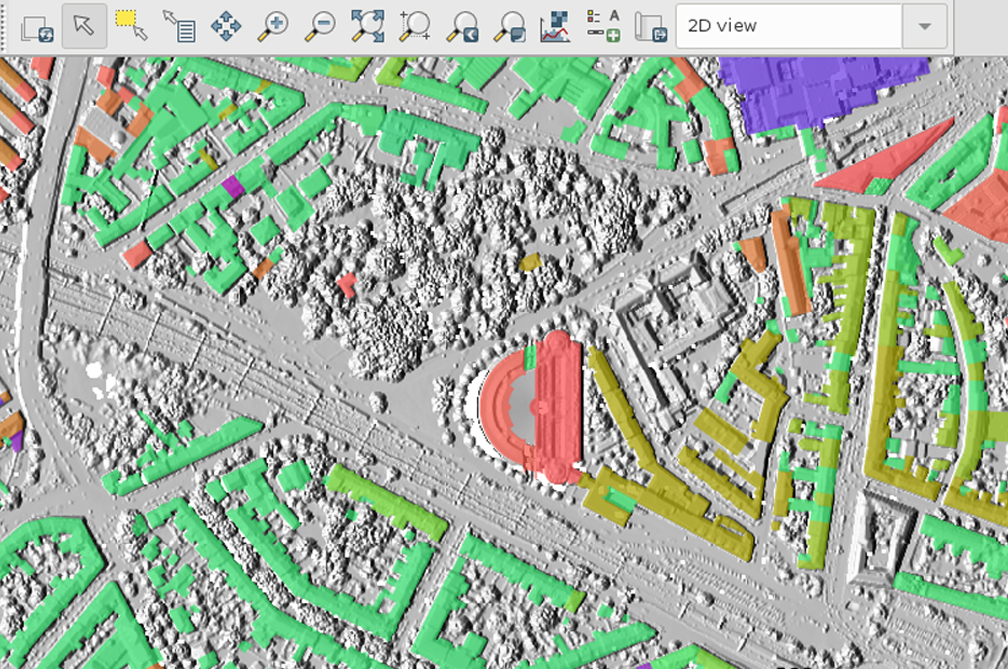The image size is (1008, 669).
Task: Click the Zoom Out magnifier
Action: 320,26
